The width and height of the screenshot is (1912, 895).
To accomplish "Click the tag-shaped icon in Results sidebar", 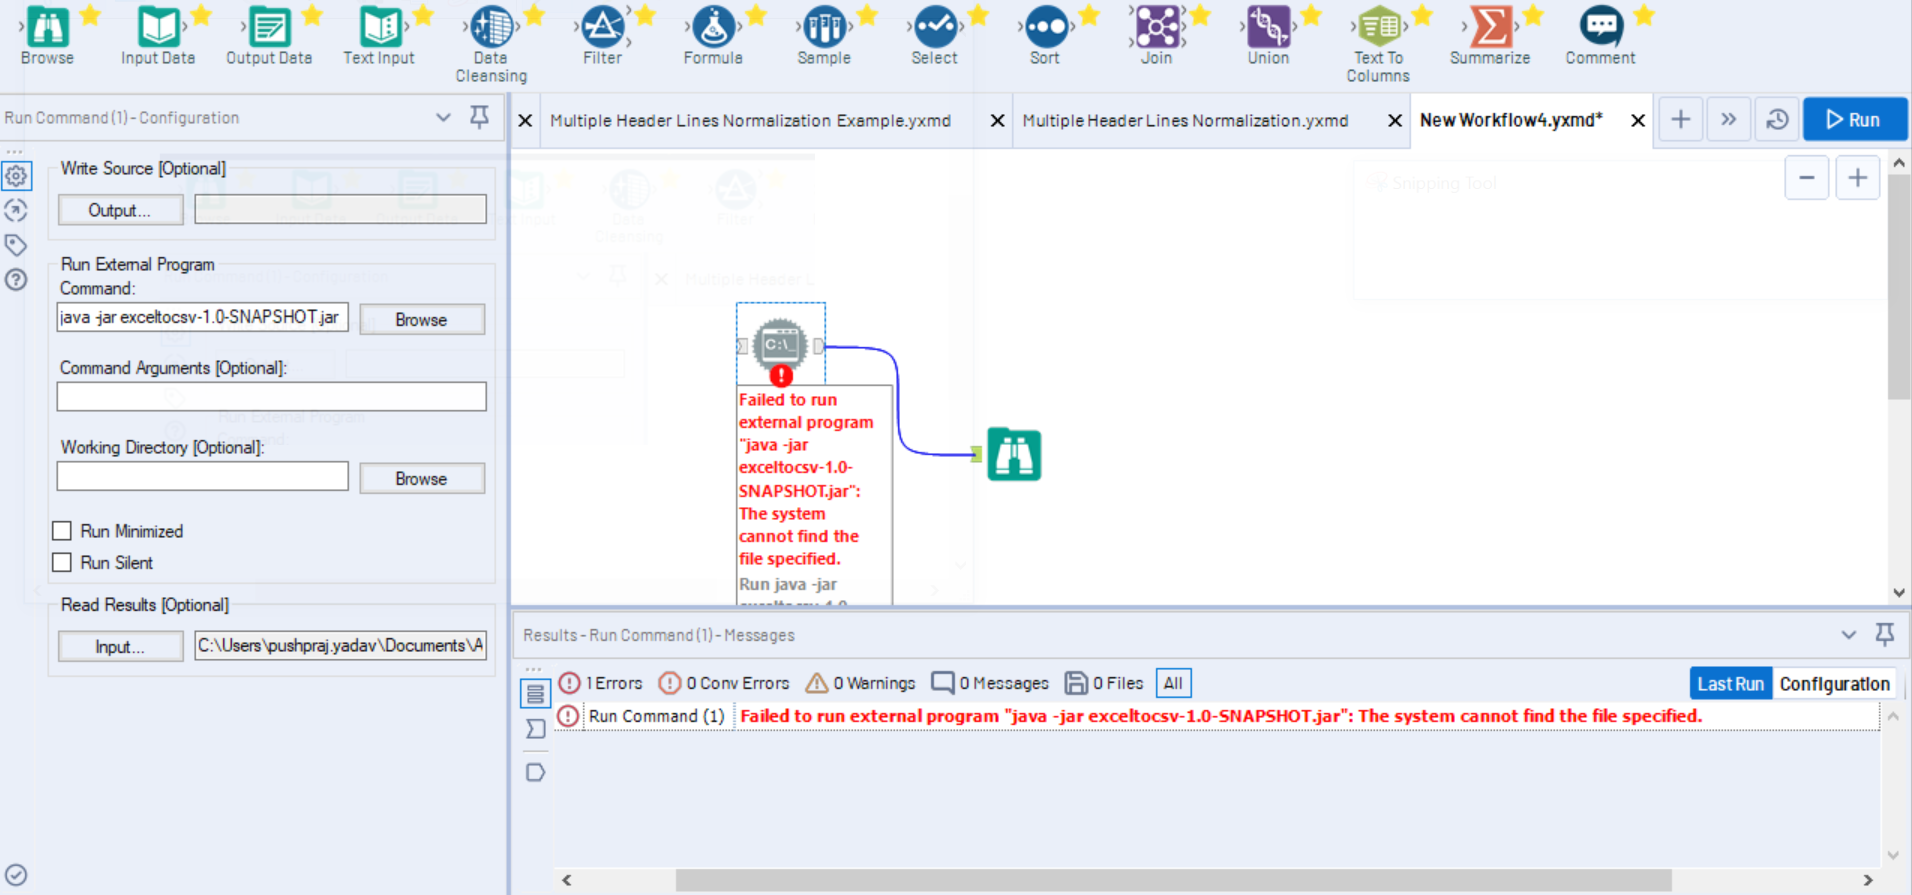I will coord(535,772).
